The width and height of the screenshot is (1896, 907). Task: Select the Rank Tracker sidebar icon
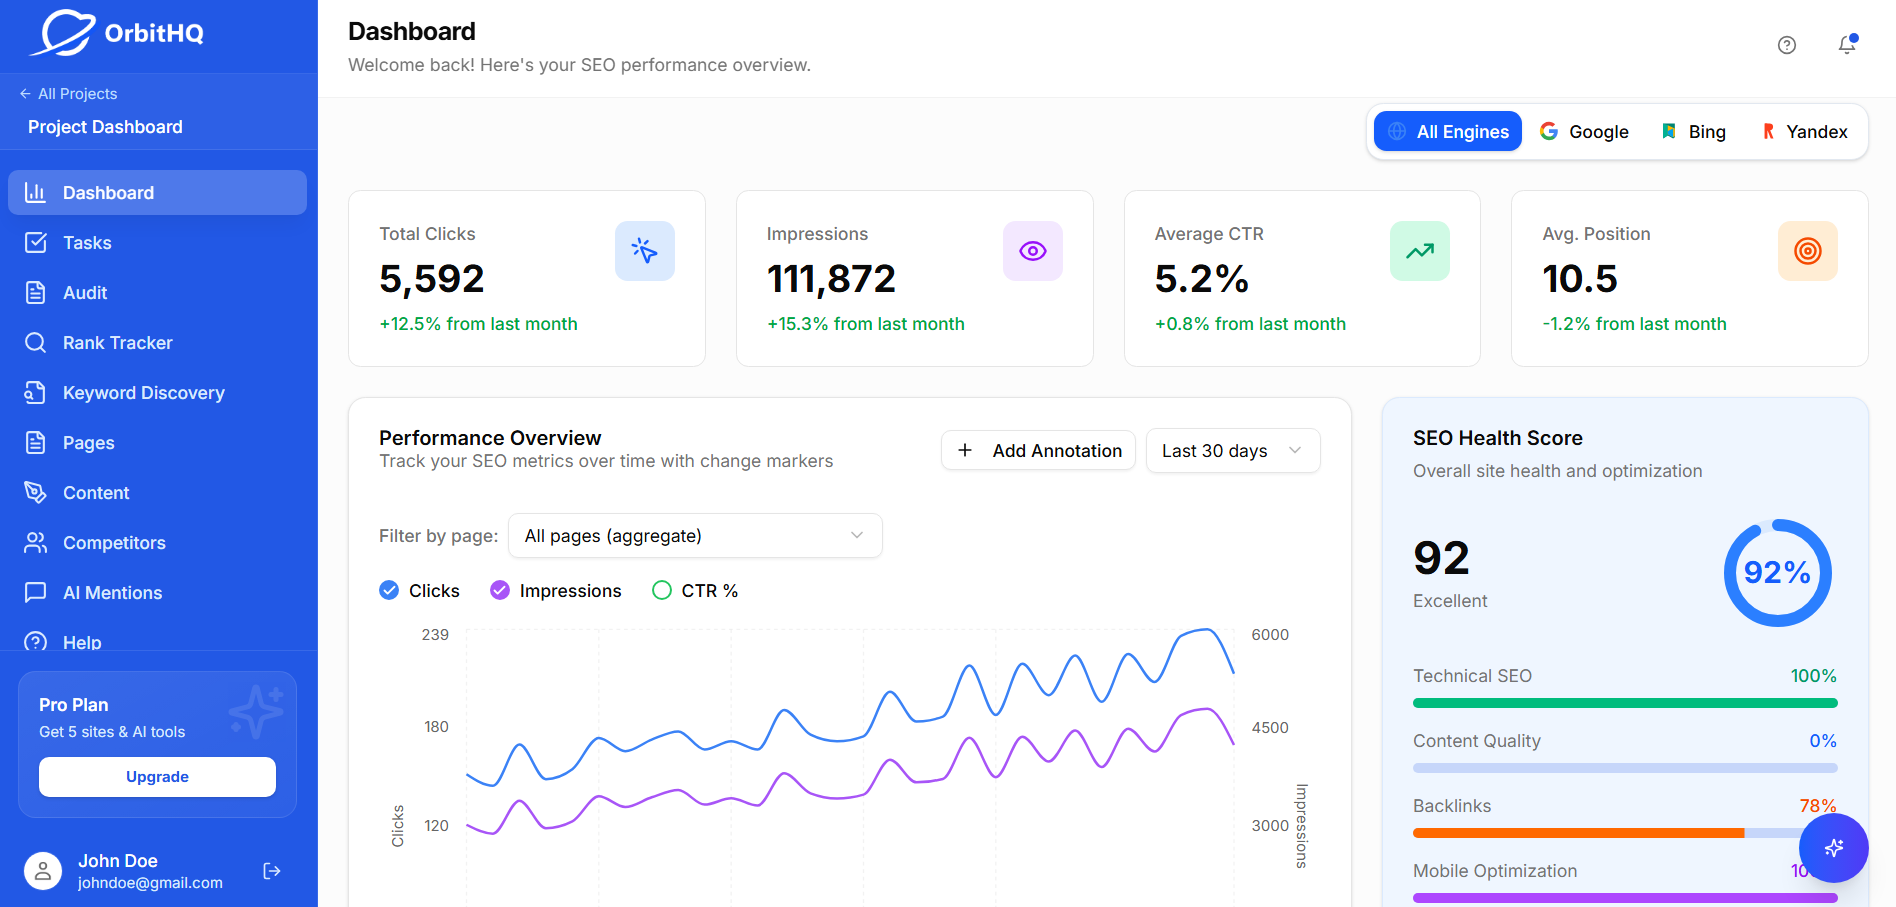[x=36, y=342]
